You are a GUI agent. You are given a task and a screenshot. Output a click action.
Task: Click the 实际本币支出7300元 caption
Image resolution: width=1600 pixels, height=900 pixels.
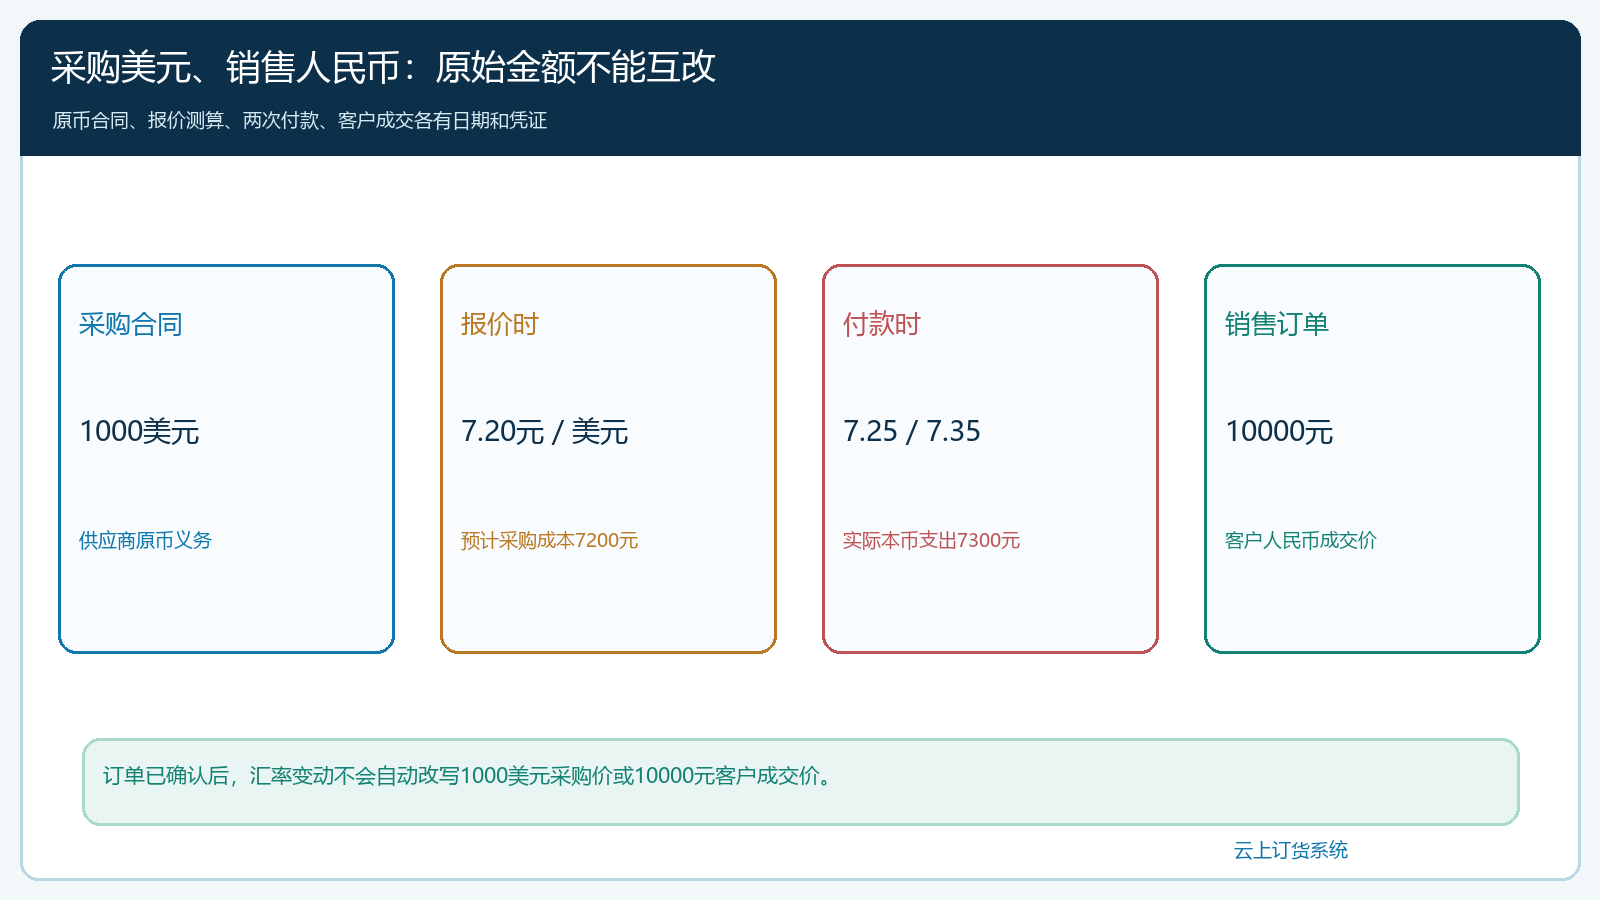point(931,540)
